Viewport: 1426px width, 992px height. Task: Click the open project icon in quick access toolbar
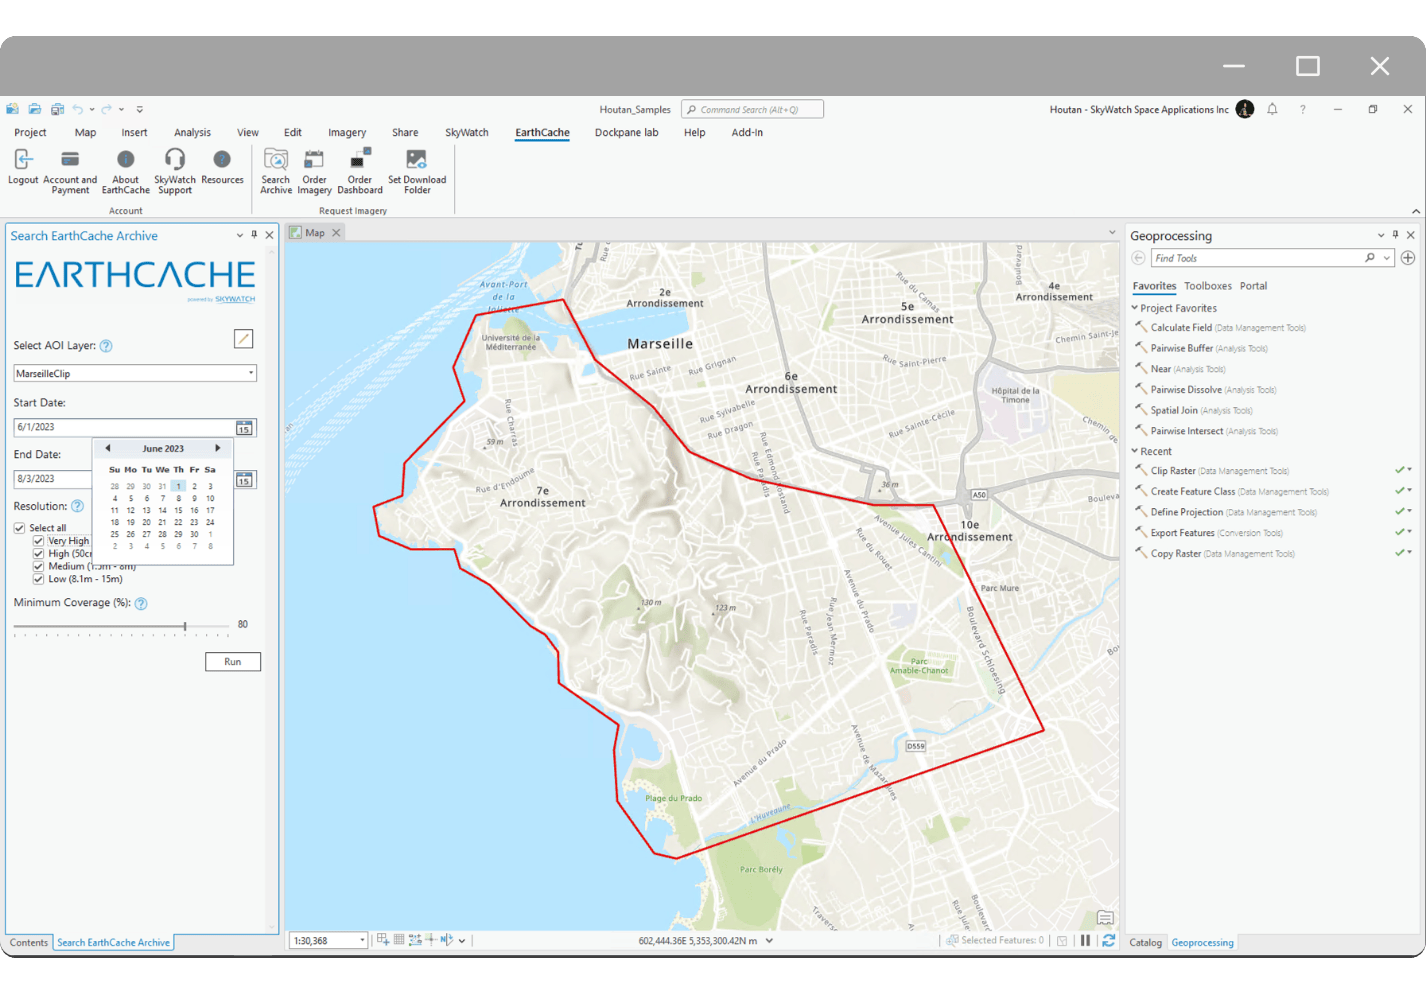[35, 109]
